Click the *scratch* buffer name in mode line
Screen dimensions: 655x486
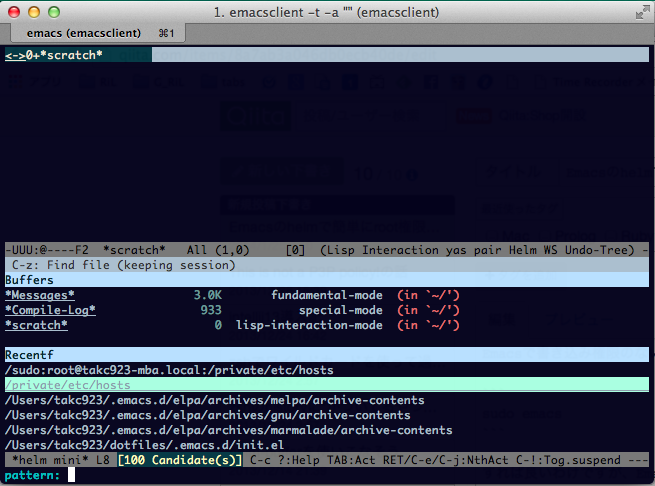pos(134,250)
